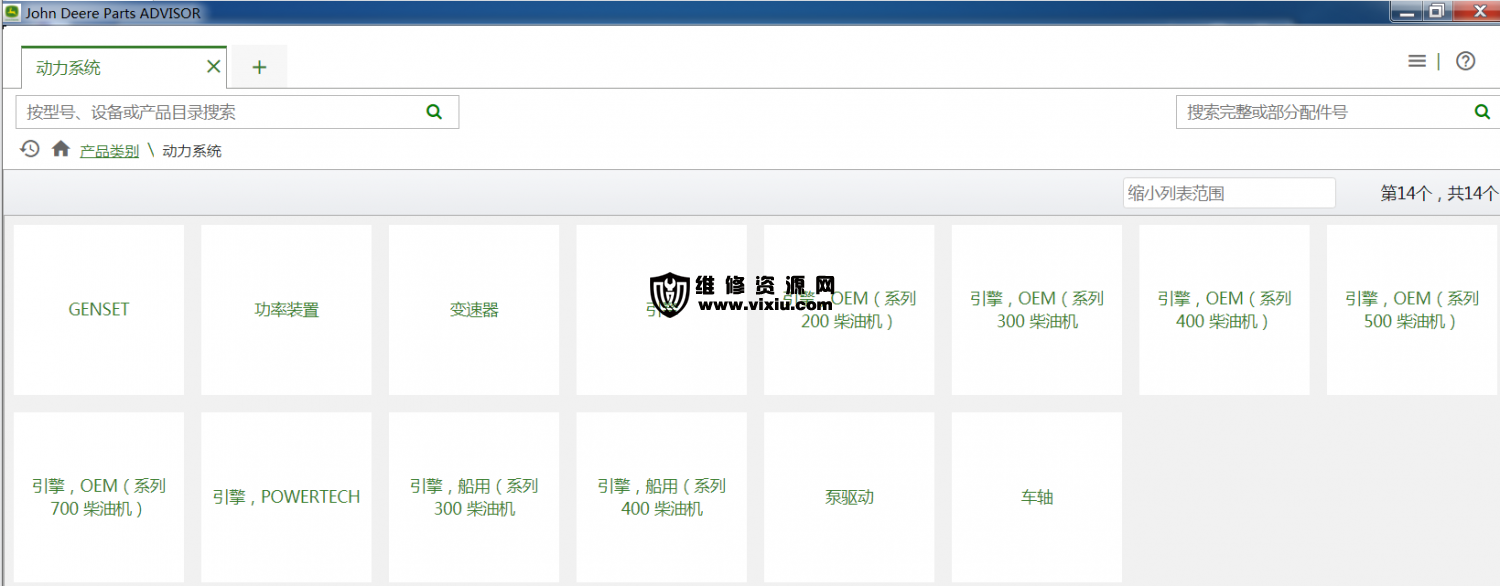
Task: Click the 第14个,共14个 count text
Action: pos(1439,194)
